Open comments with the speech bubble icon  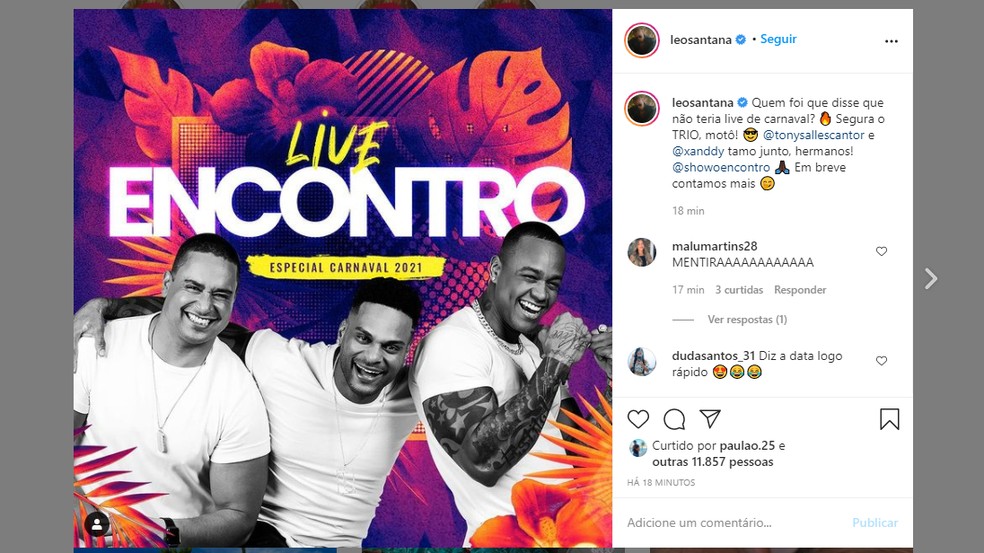pos(674,419)
